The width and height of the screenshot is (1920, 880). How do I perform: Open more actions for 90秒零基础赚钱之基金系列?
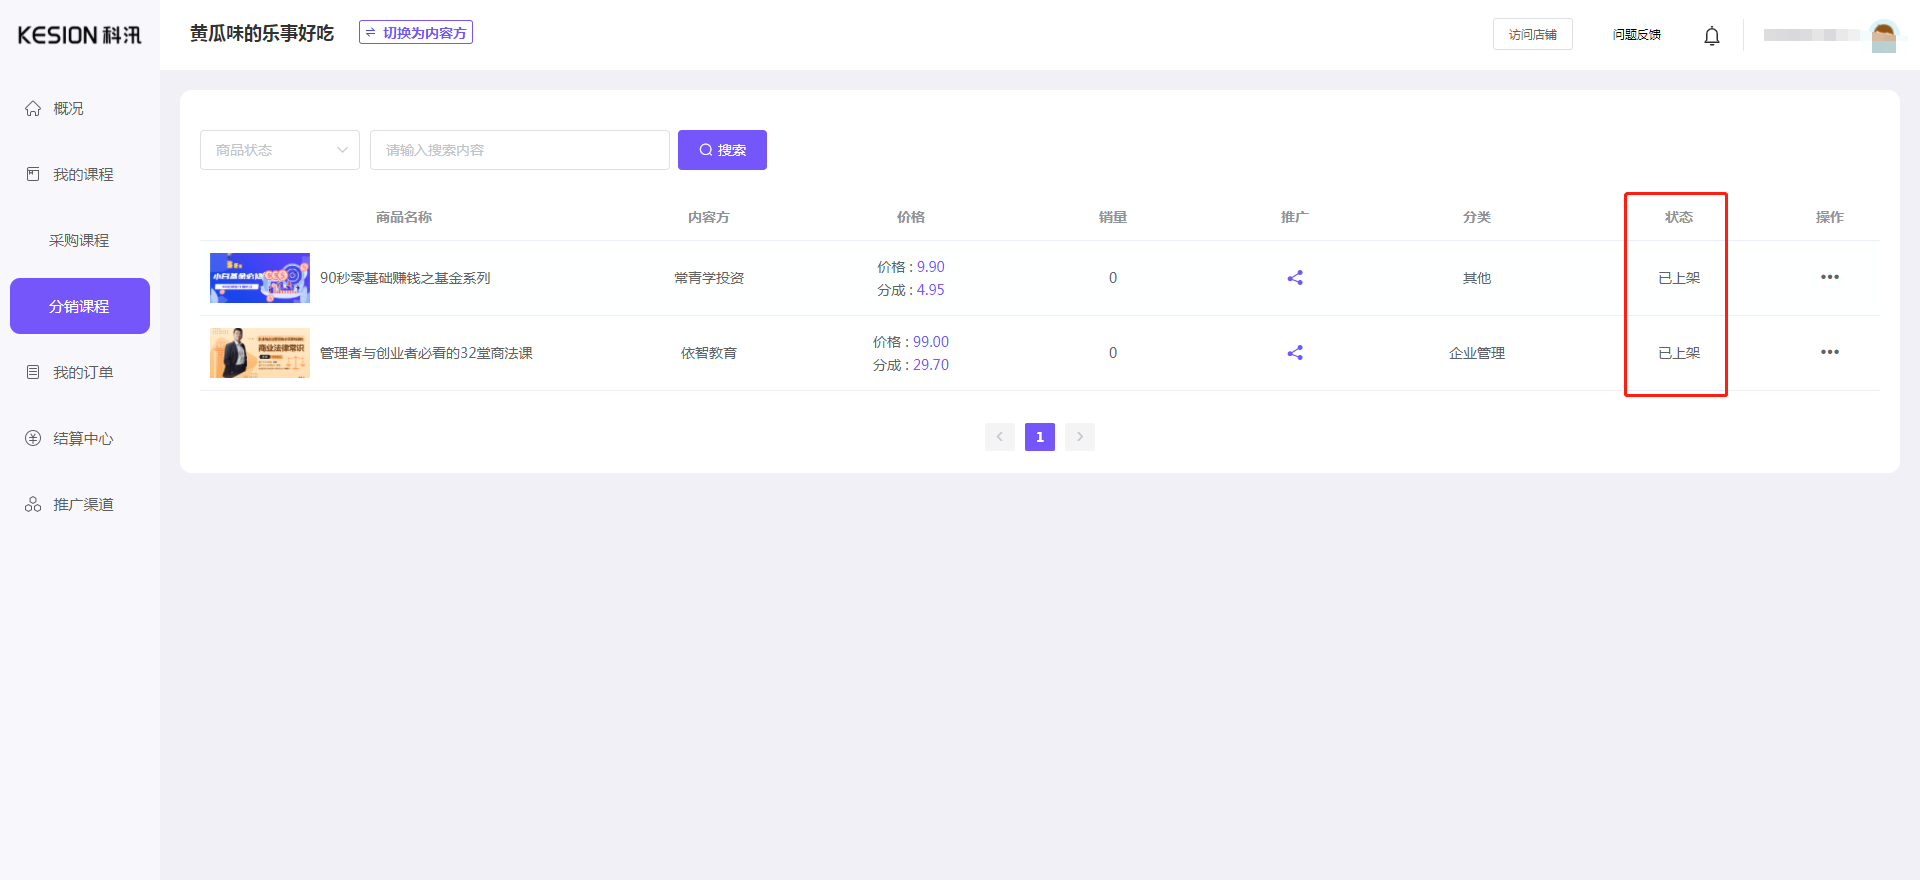pos(1829,277)
